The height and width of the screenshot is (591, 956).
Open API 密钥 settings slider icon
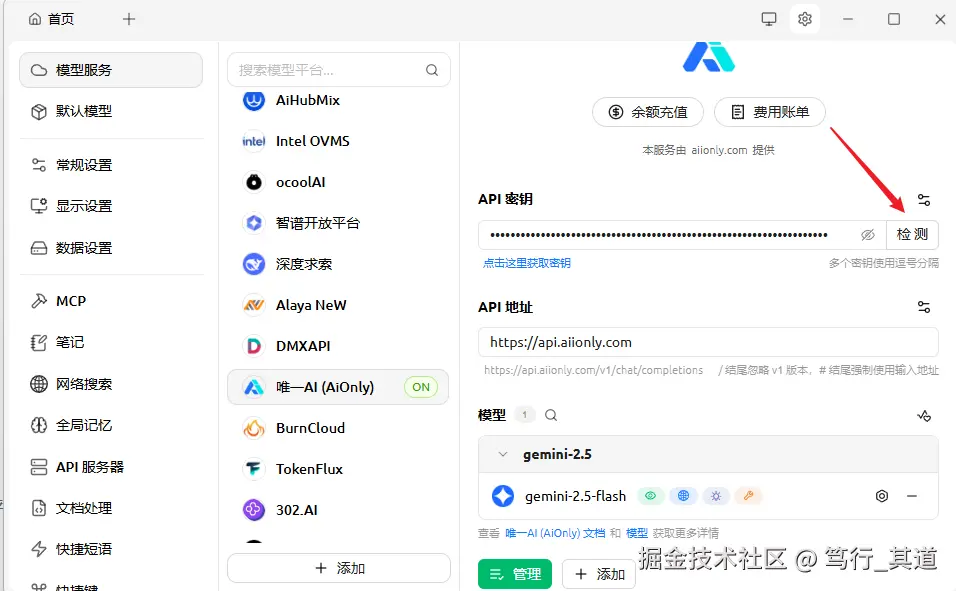click(x=924, y=199)
